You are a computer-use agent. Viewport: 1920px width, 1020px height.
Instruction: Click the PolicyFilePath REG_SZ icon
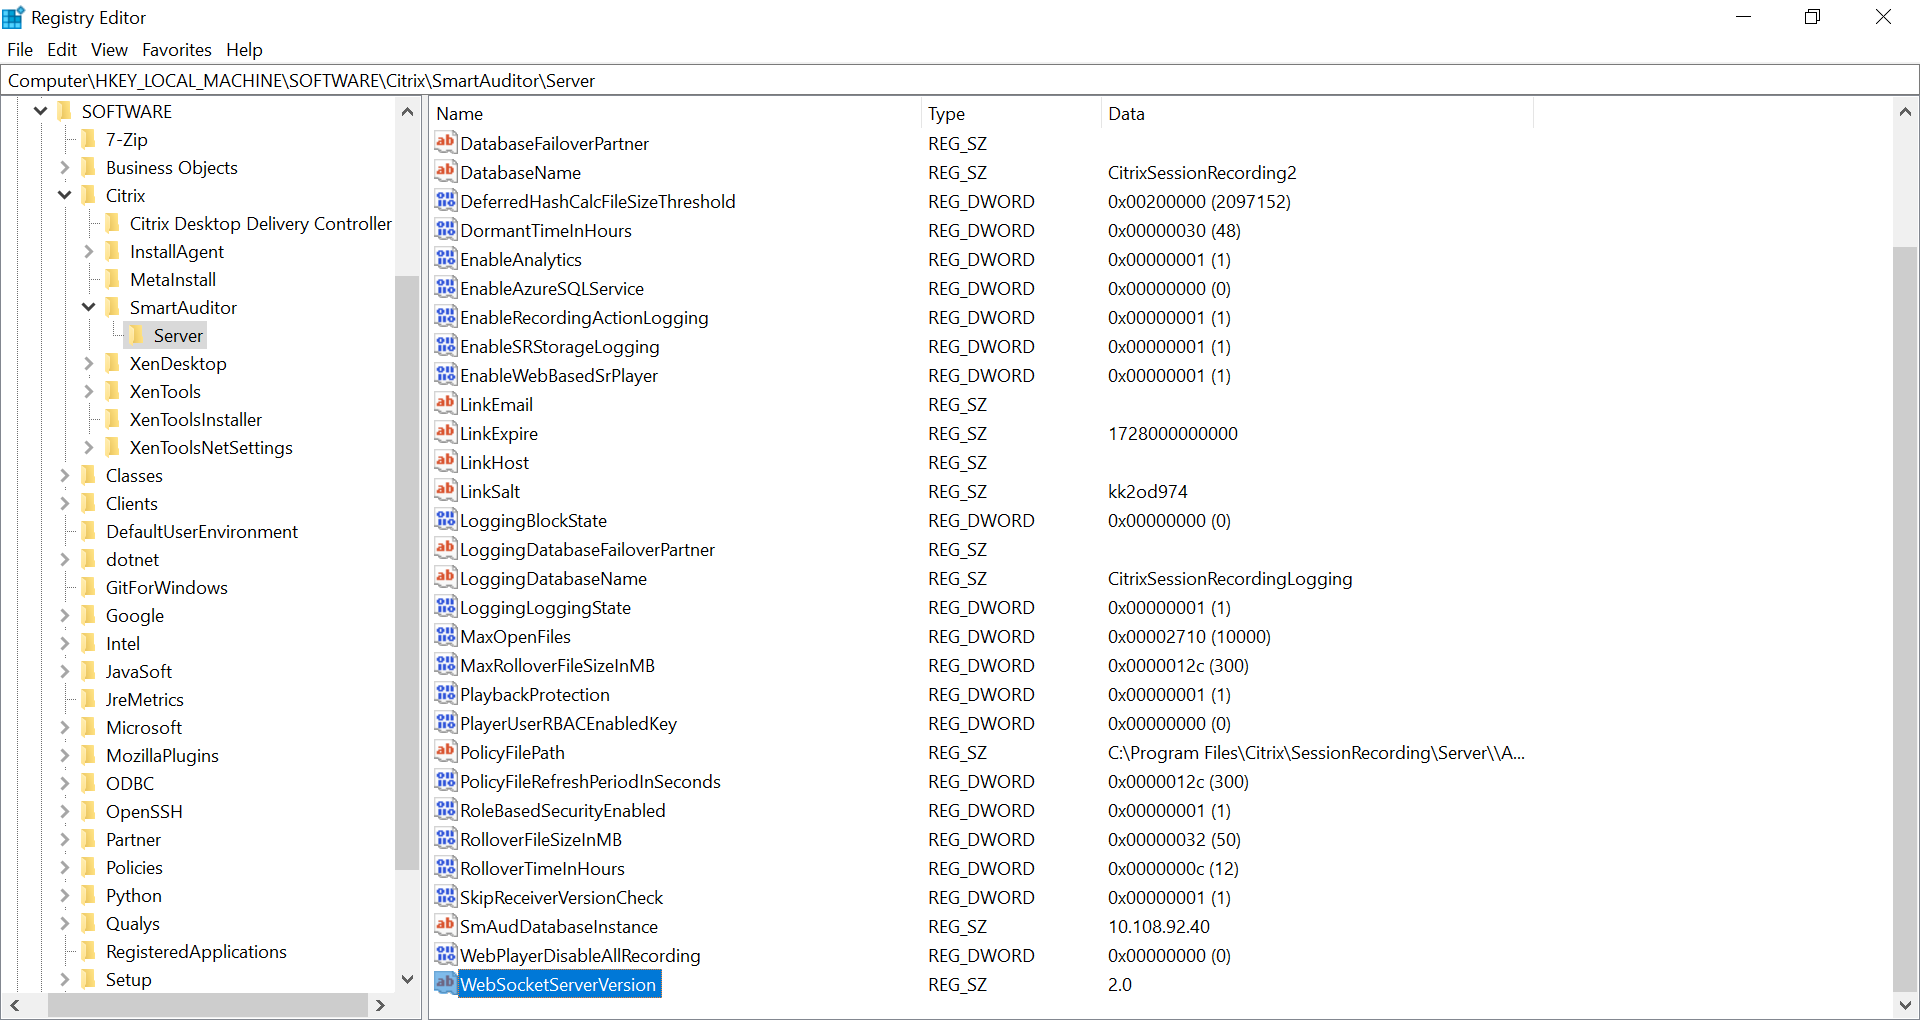tap(445, 752)
